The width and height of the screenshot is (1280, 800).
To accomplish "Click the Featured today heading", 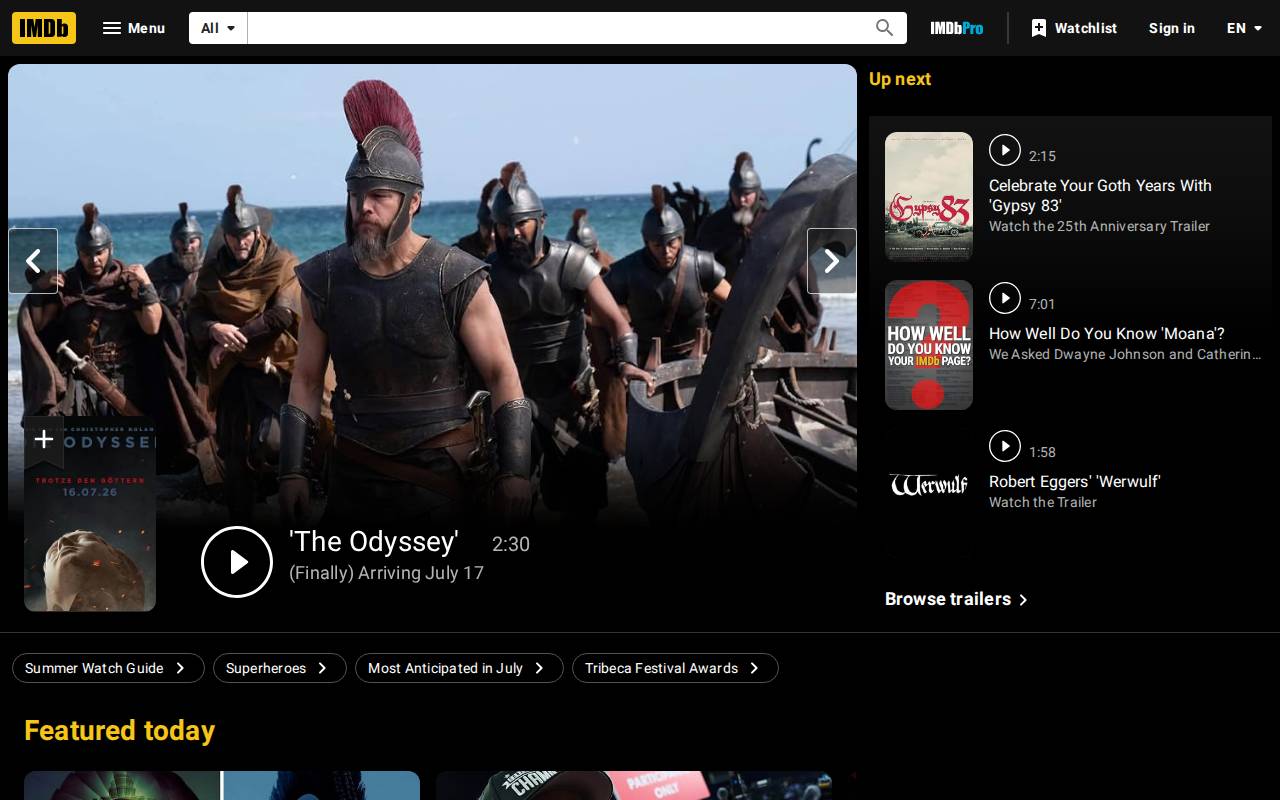I will point(120,731).
